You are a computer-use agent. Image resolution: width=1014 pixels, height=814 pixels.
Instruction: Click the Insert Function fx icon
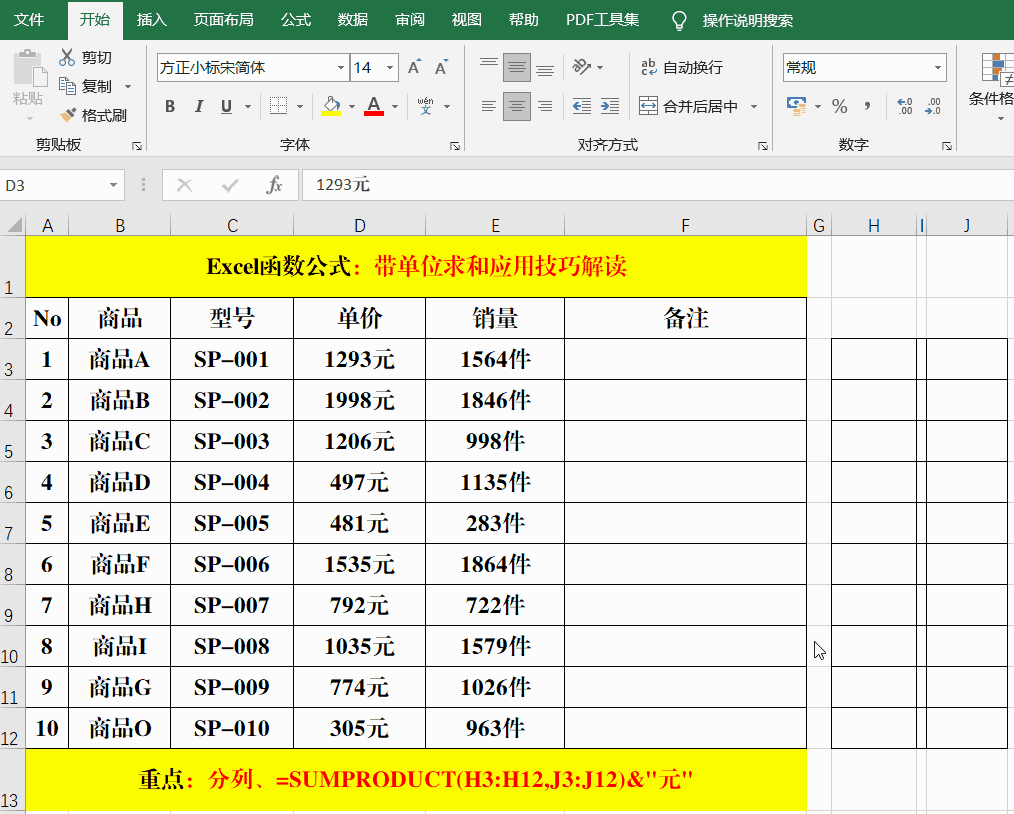pyautogui.click(x=274, y=185)
